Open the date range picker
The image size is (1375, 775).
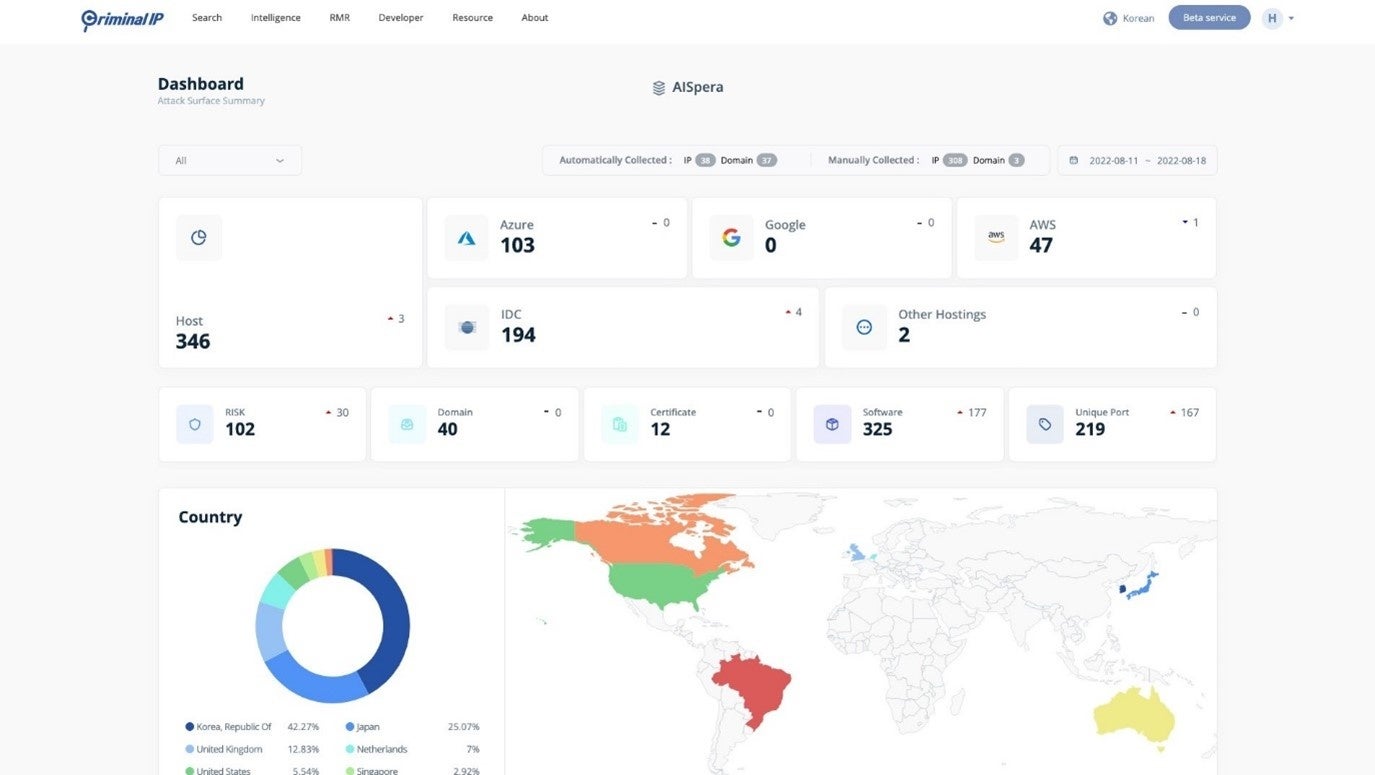click(1137, 160)
